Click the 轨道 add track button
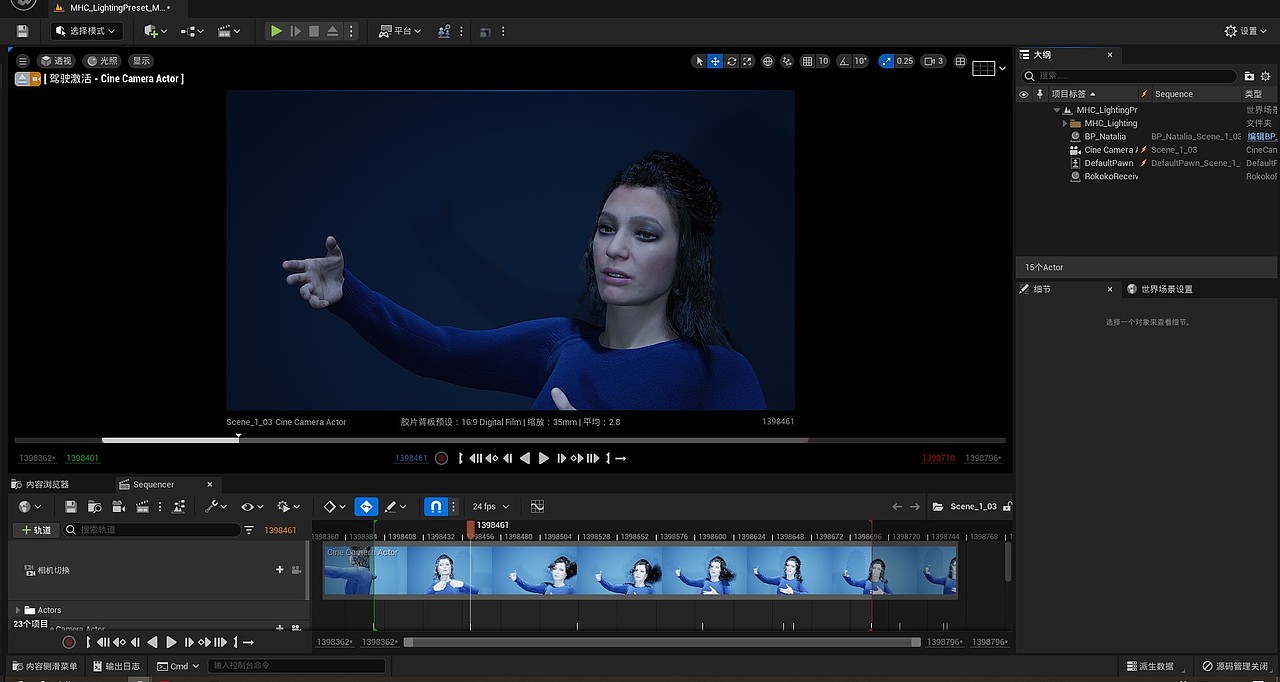The height and width of the screenshot is (682, 1280). pos(36,530)
